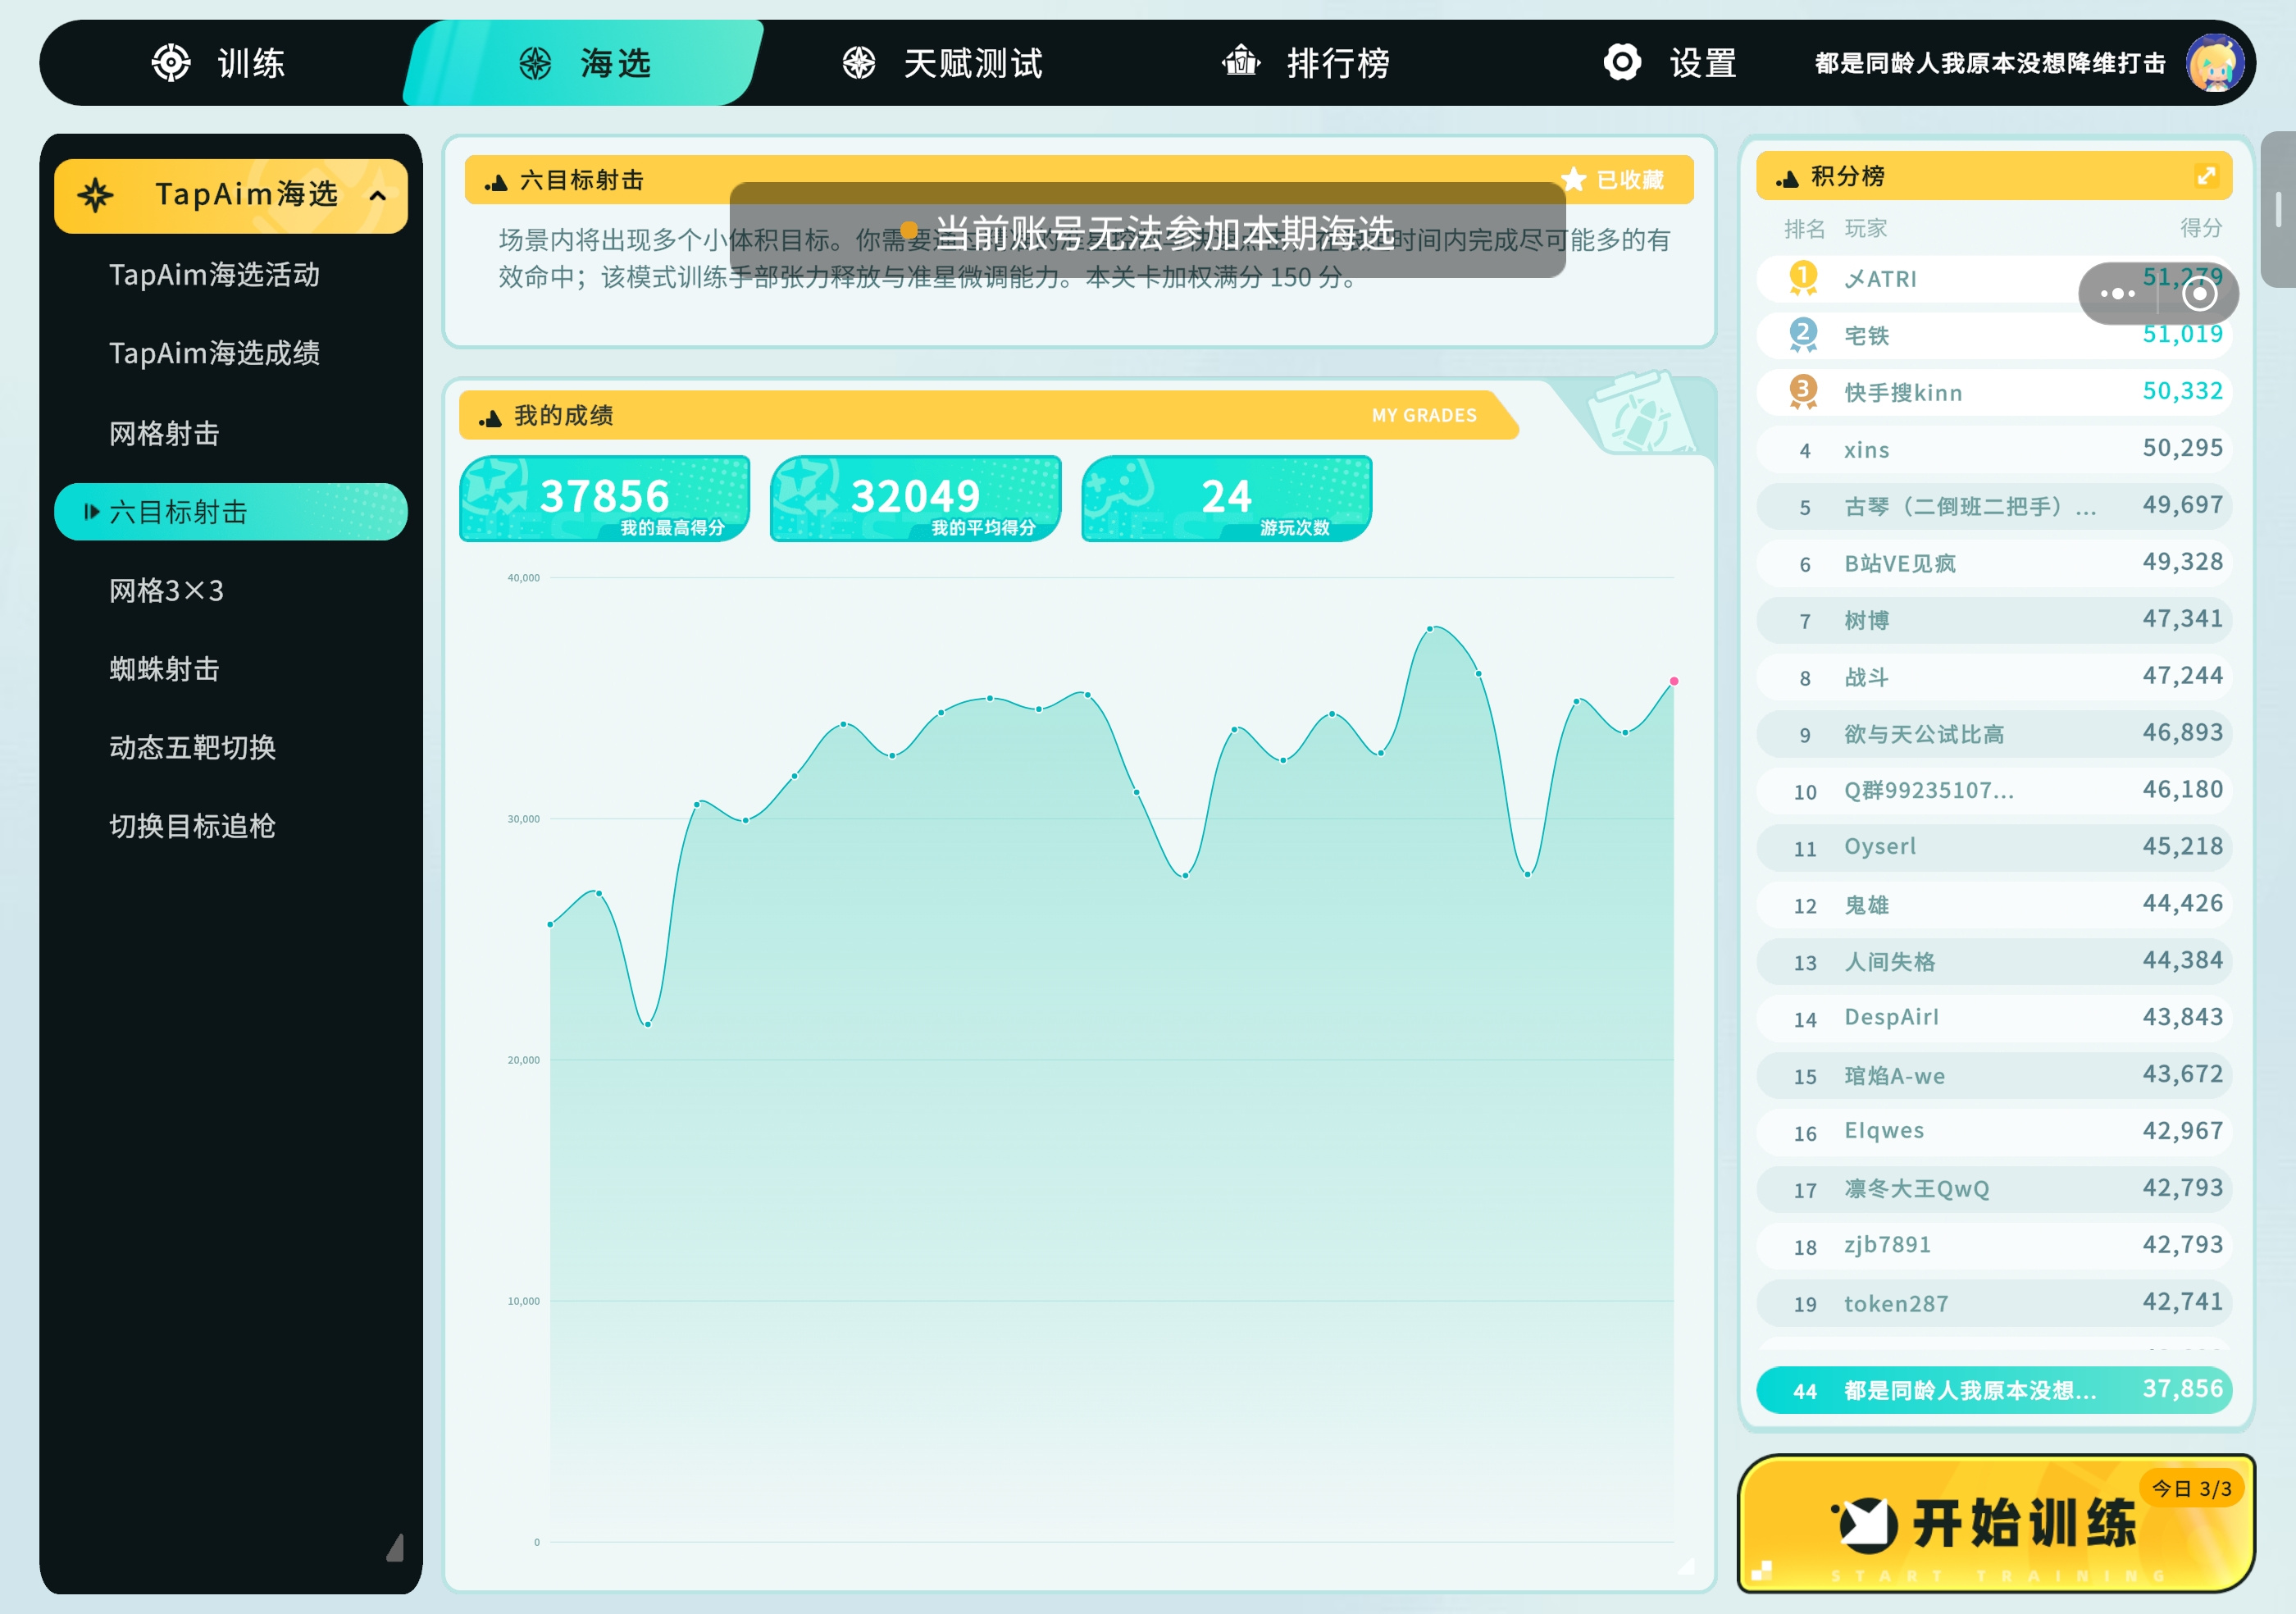
Task: Click the sidebar resize grip icon
Action: tap(395, 1547)
